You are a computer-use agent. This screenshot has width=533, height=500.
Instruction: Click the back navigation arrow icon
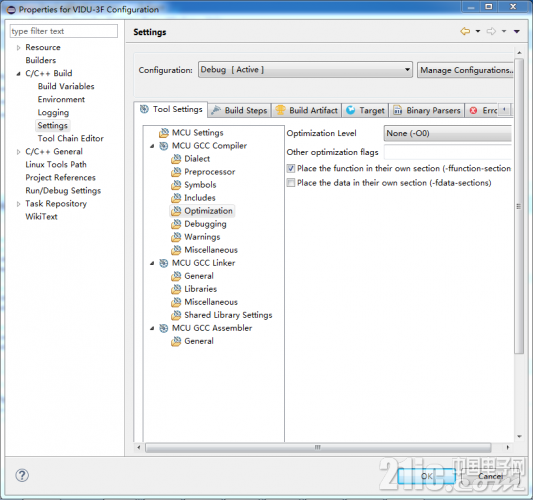[x=465, y=31]
